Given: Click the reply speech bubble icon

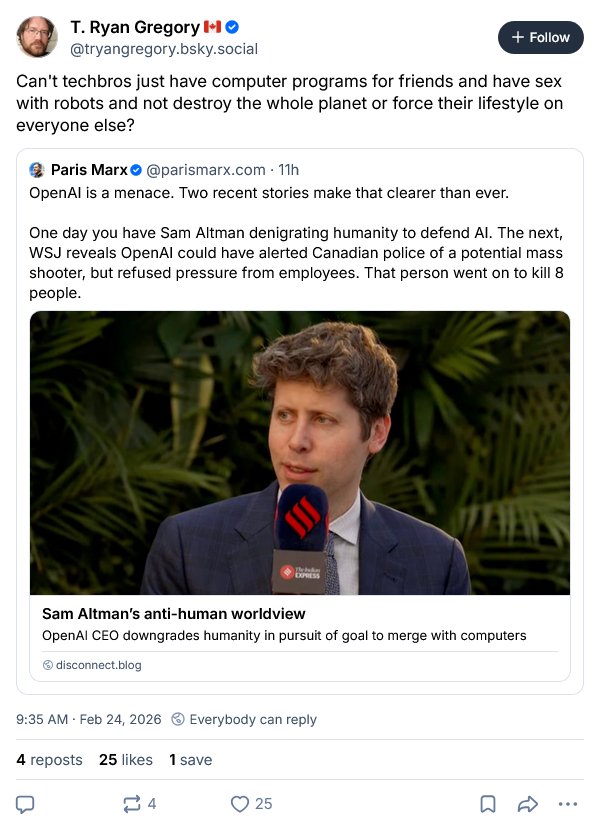Looking at the screenshot, I should tap(26, 804).
